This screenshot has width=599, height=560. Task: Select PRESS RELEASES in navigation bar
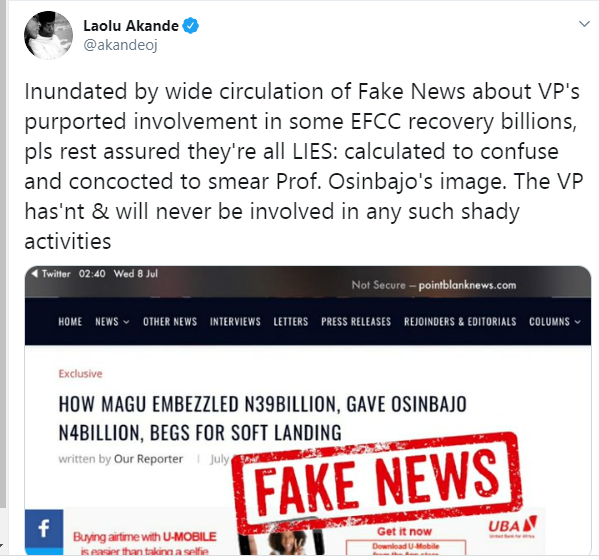[356, 322]
